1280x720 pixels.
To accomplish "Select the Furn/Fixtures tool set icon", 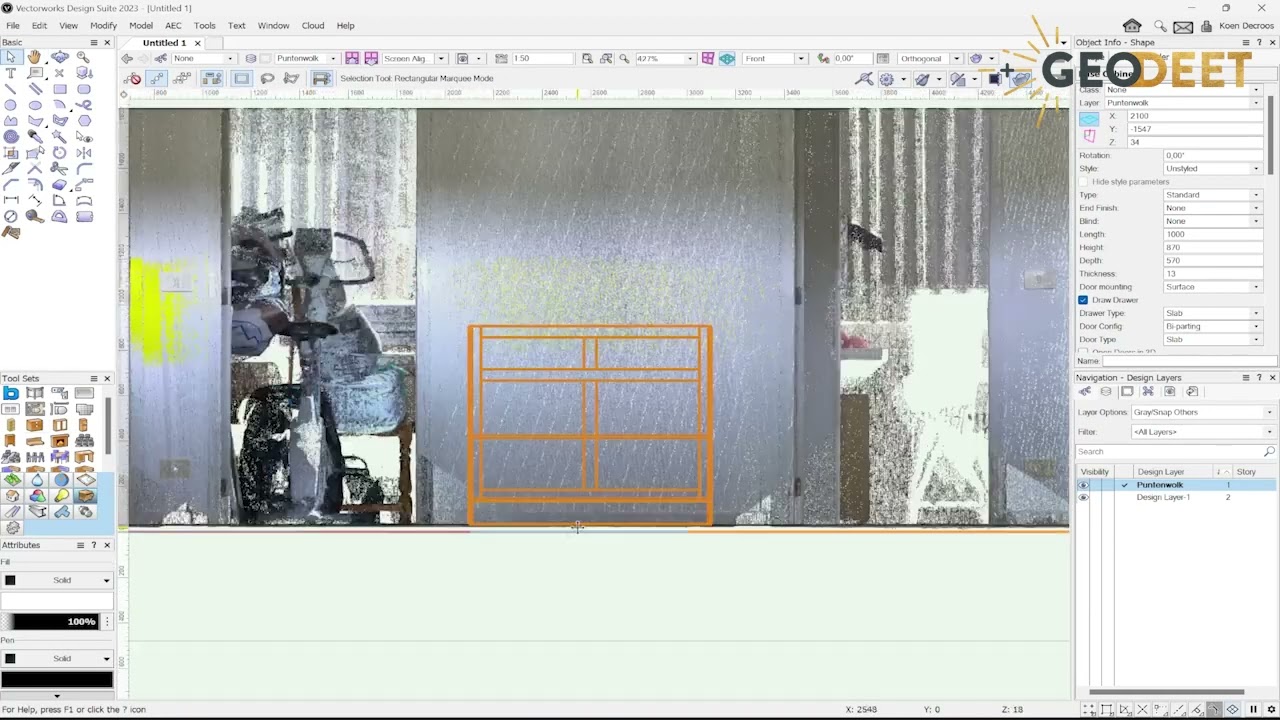I will (85, 496).
